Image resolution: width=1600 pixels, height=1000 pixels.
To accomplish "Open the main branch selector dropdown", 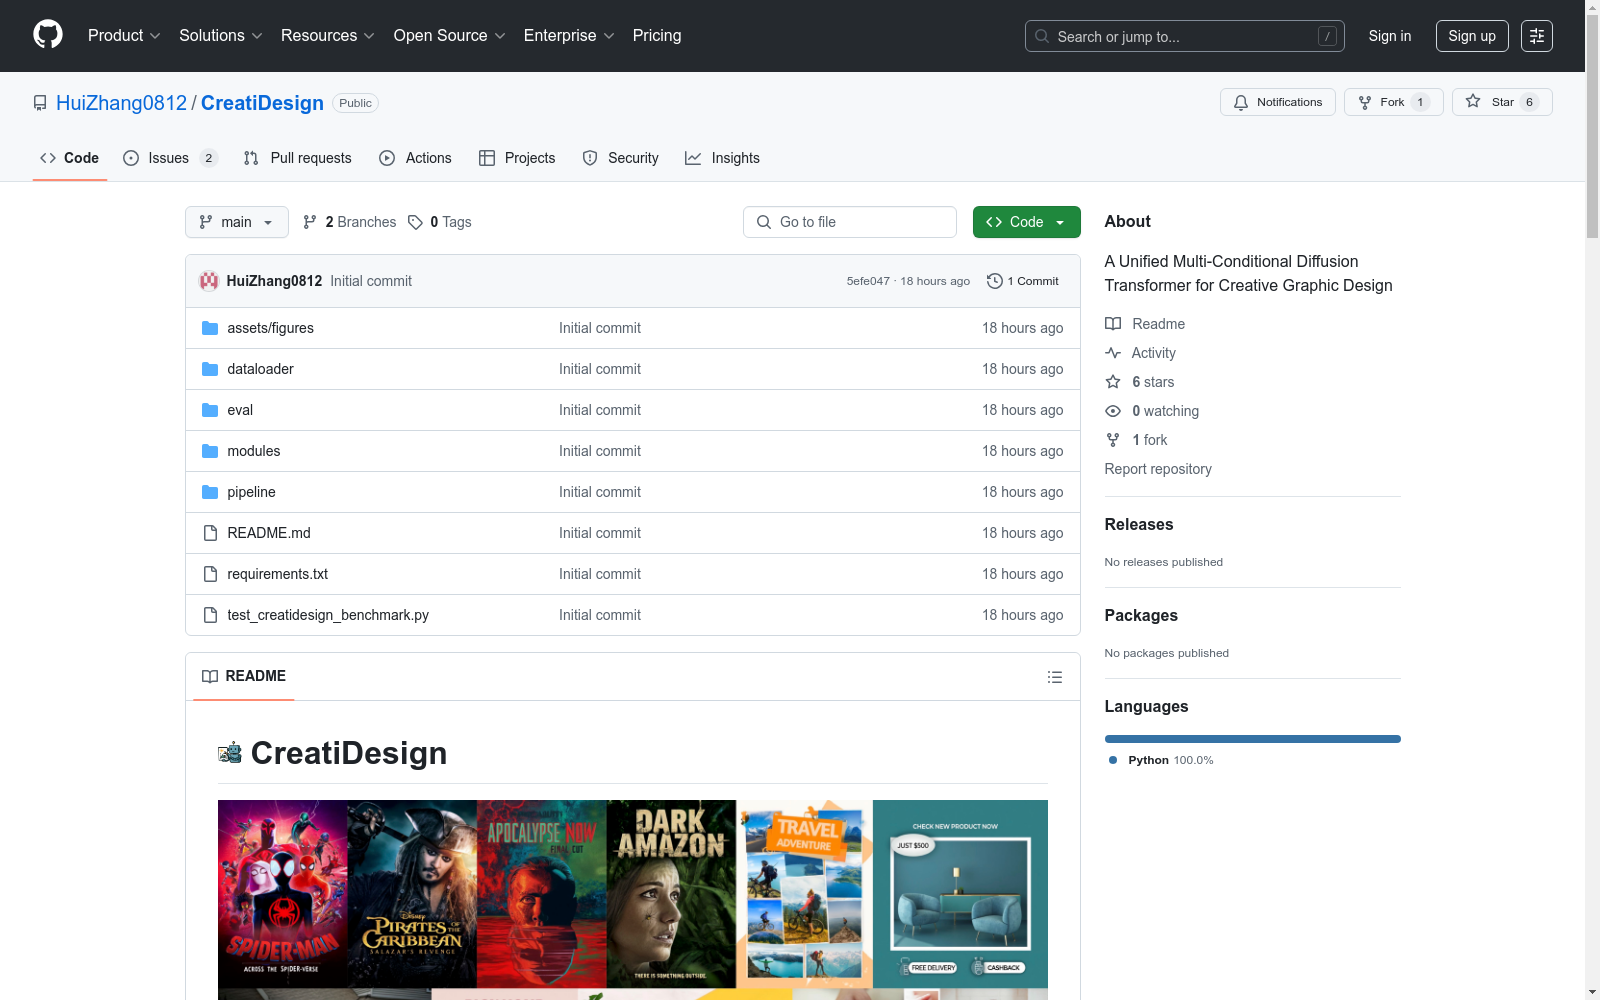I will tap(237, 222).
